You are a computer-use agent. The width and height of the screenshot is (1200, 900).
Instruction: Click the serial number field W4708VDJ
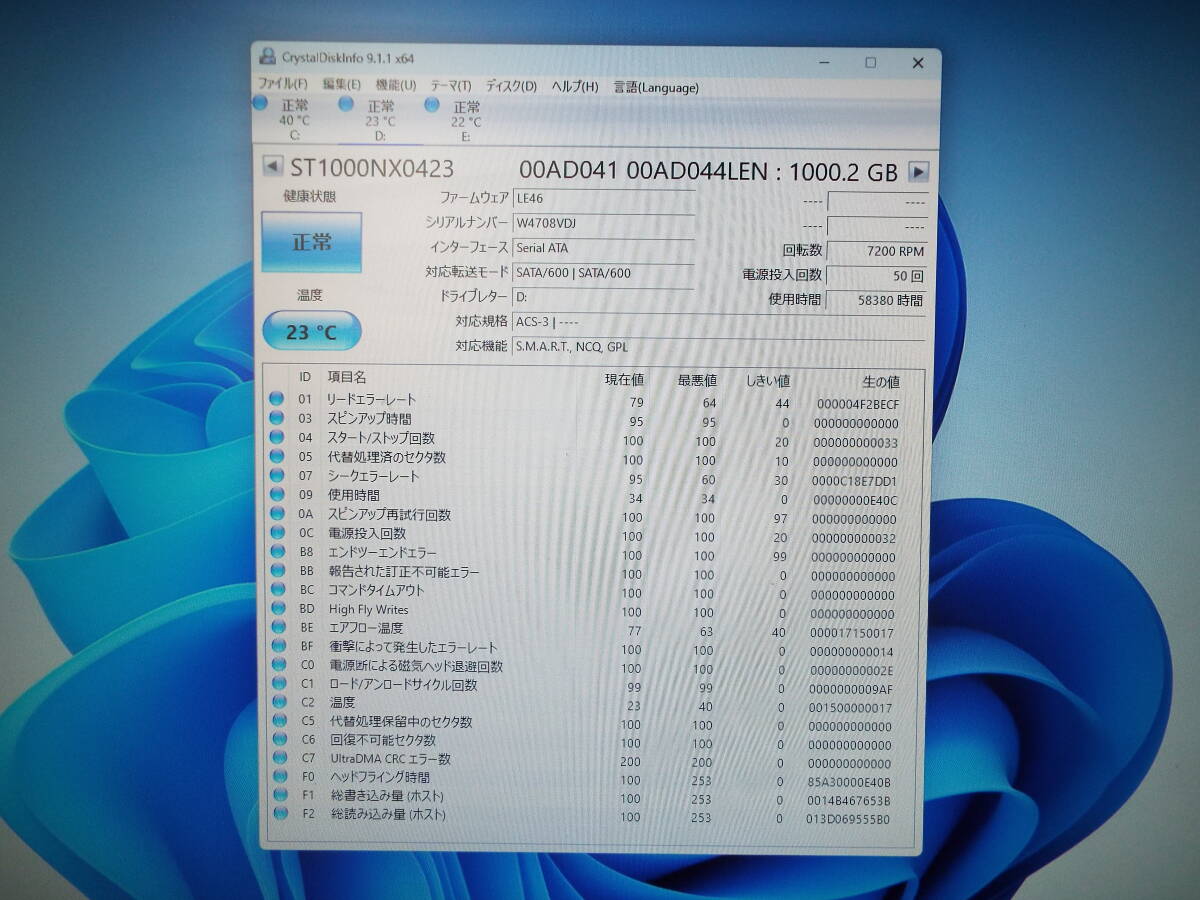coord(603,223)
